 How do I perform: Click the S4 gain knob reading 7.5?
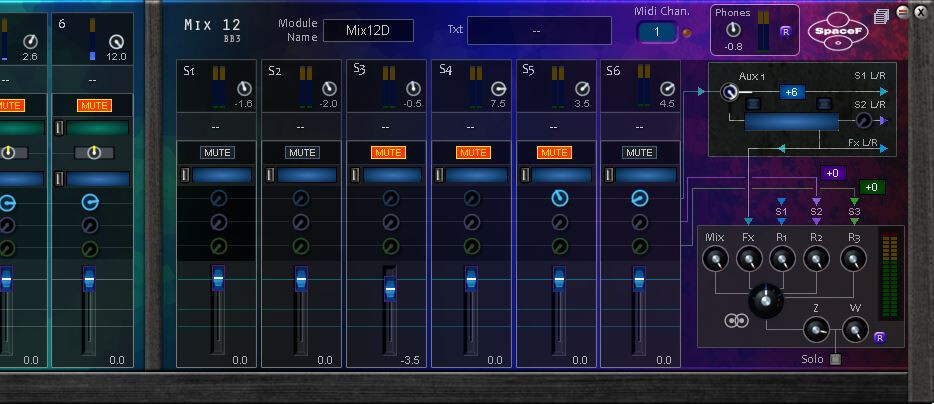[x=498, y=89]
